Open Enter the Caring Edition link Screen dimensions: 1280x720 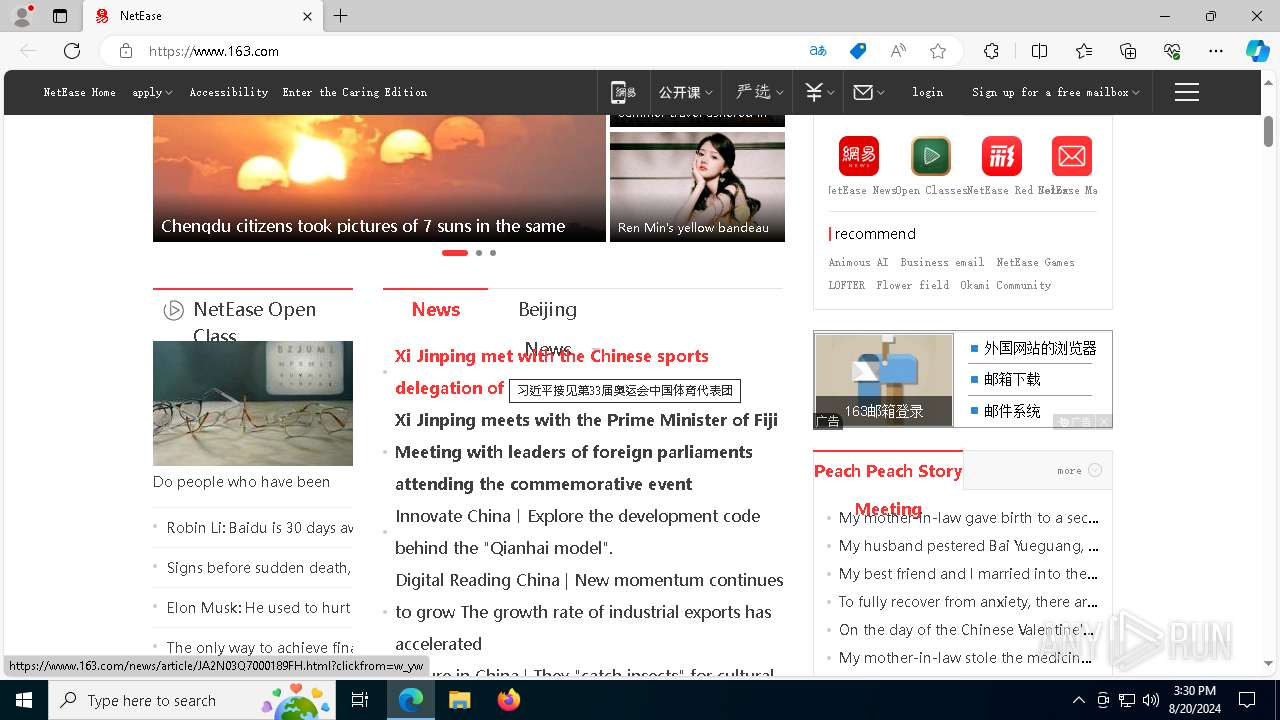pos(355,92)
